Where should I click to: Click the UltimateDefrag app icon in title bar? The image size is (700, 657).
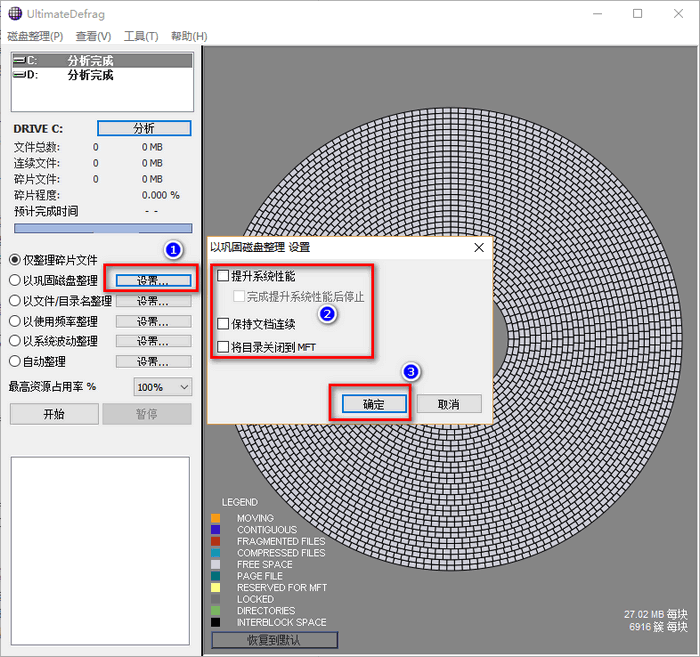click(x=15, y=14)
